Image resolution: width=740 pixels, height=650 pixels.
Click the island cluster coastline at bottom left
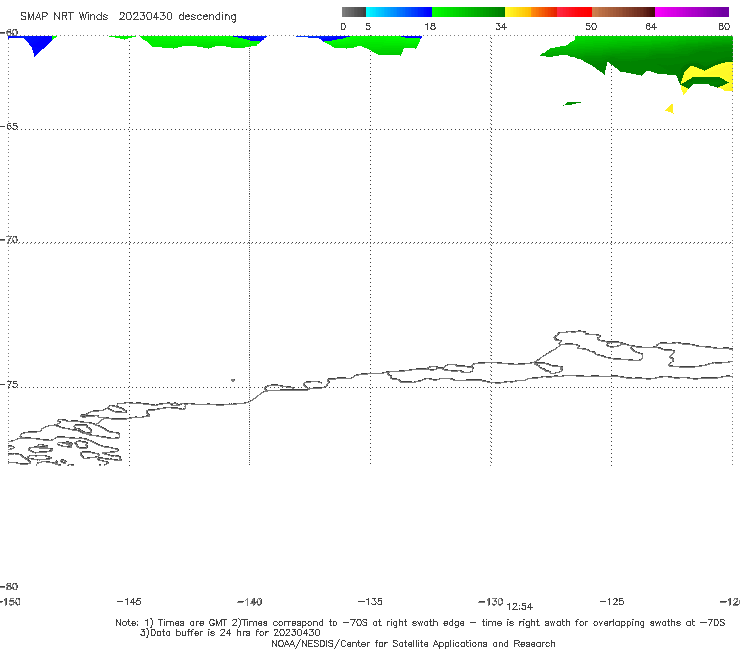click(65, 441)
